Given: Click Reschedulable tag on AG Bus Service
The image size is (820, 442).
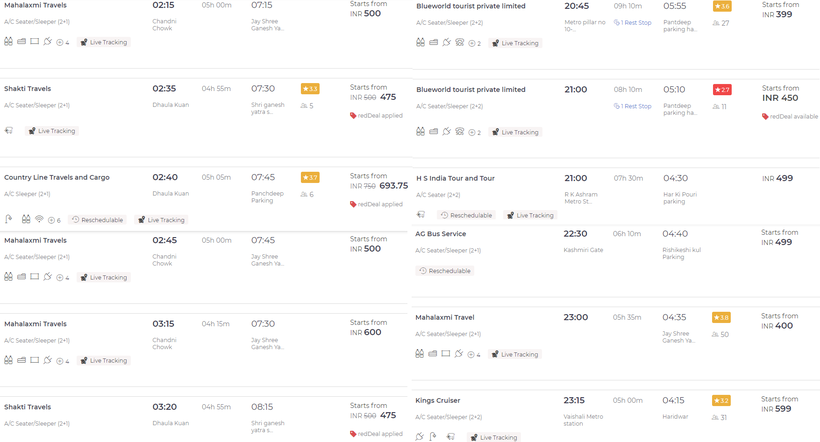Looking at the screenshot, I should (445, 271).
